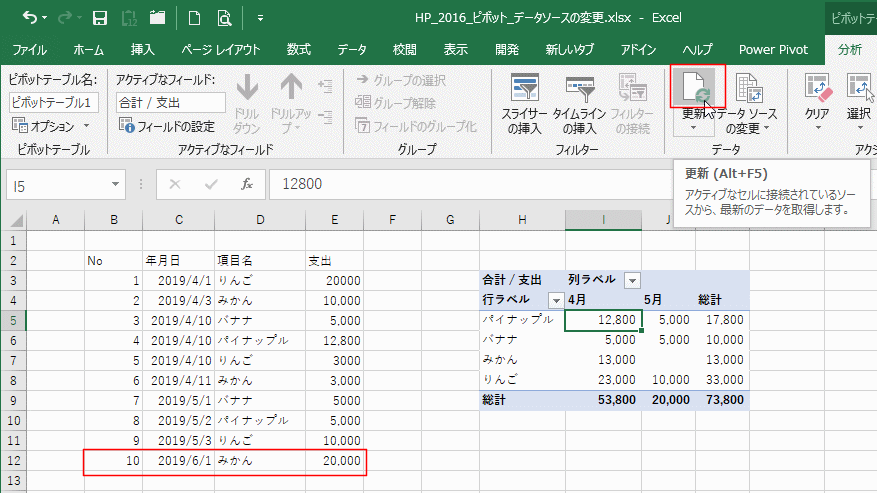Click the Insert Function fx icon

click(247, 184)
